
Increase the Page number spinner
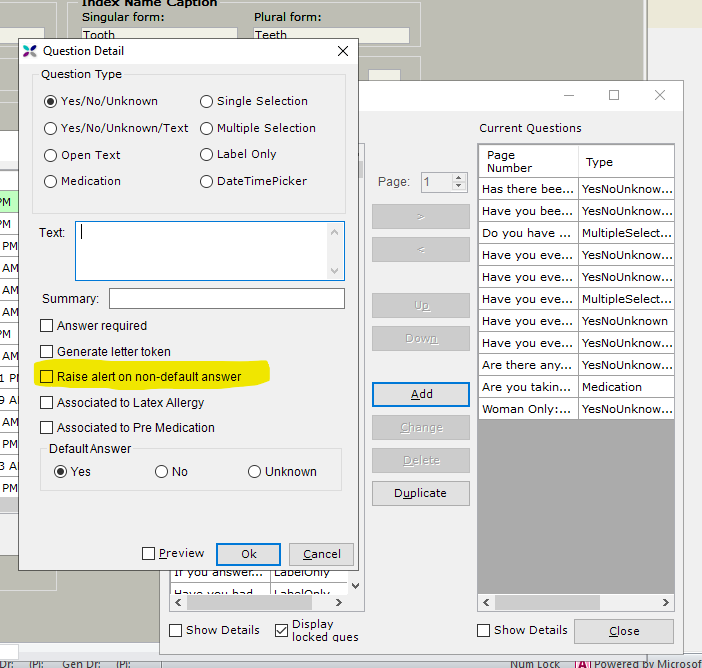[x=459, y=178]
